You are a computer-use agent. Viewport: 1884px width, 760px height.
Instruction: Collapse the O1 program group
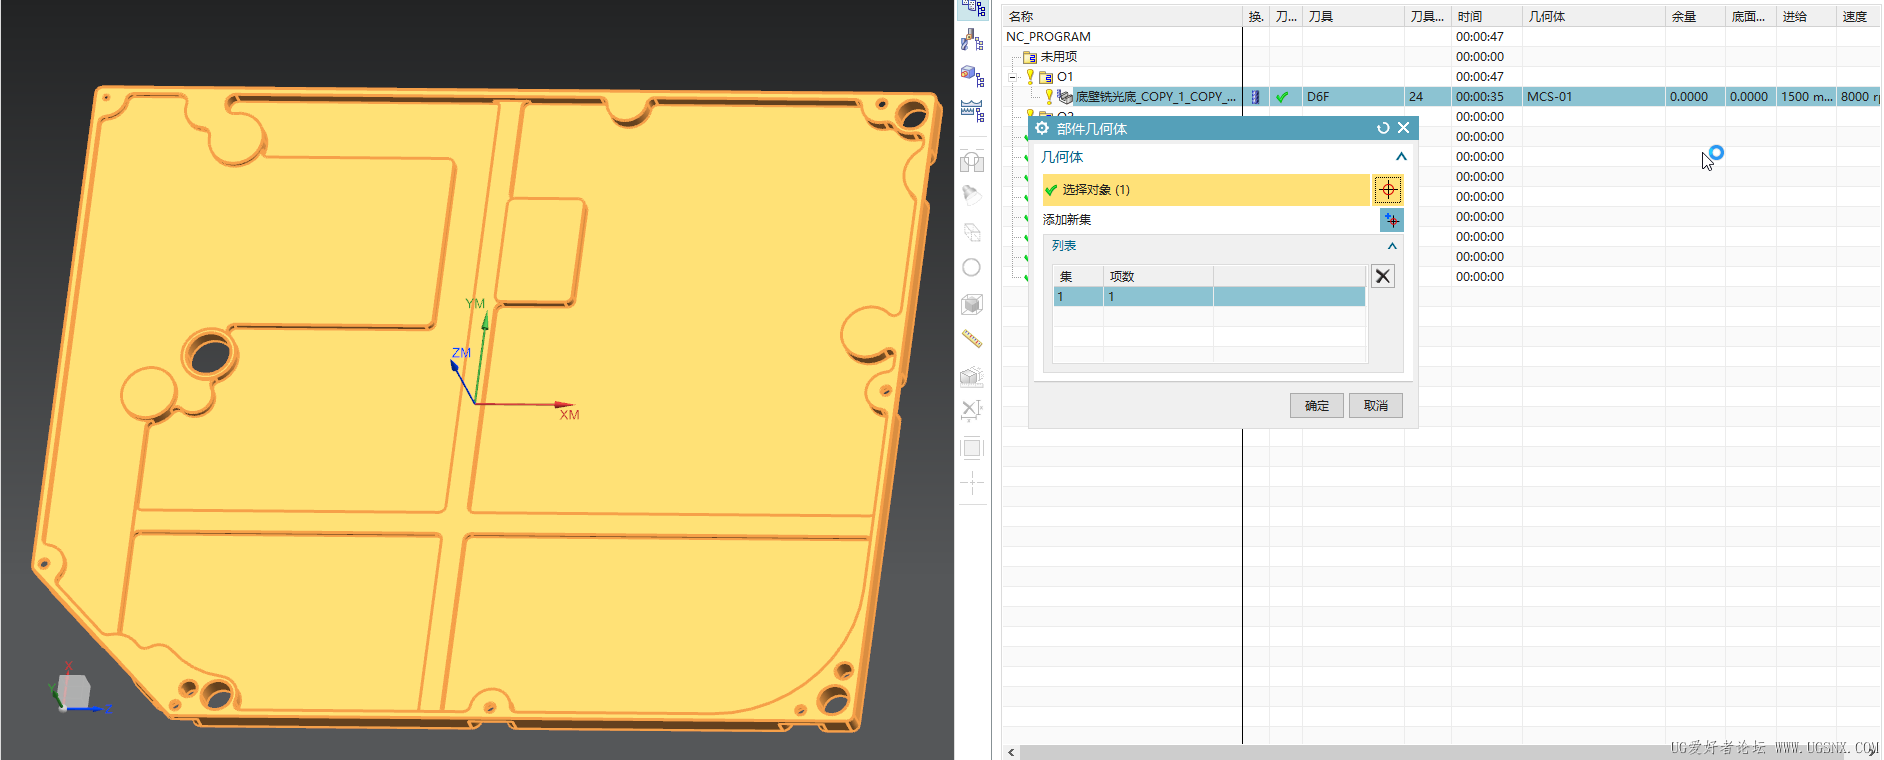(x=1012, y=77)
